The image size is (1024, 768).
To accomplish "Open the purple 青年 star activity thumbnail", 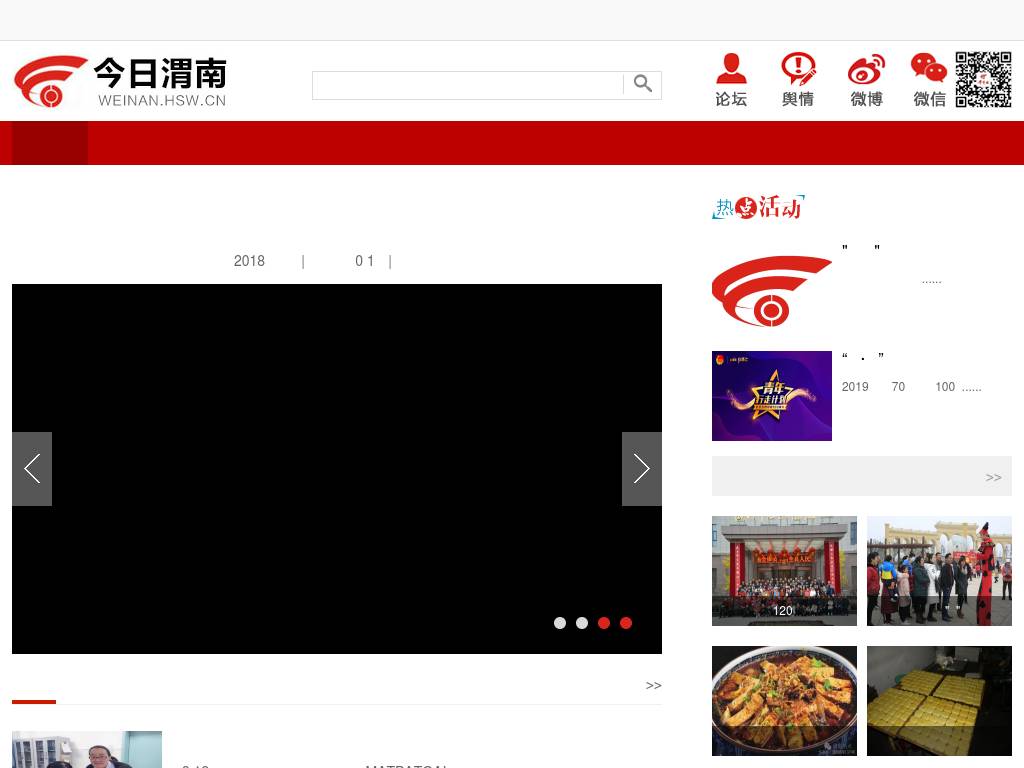I will coord(772,396).
